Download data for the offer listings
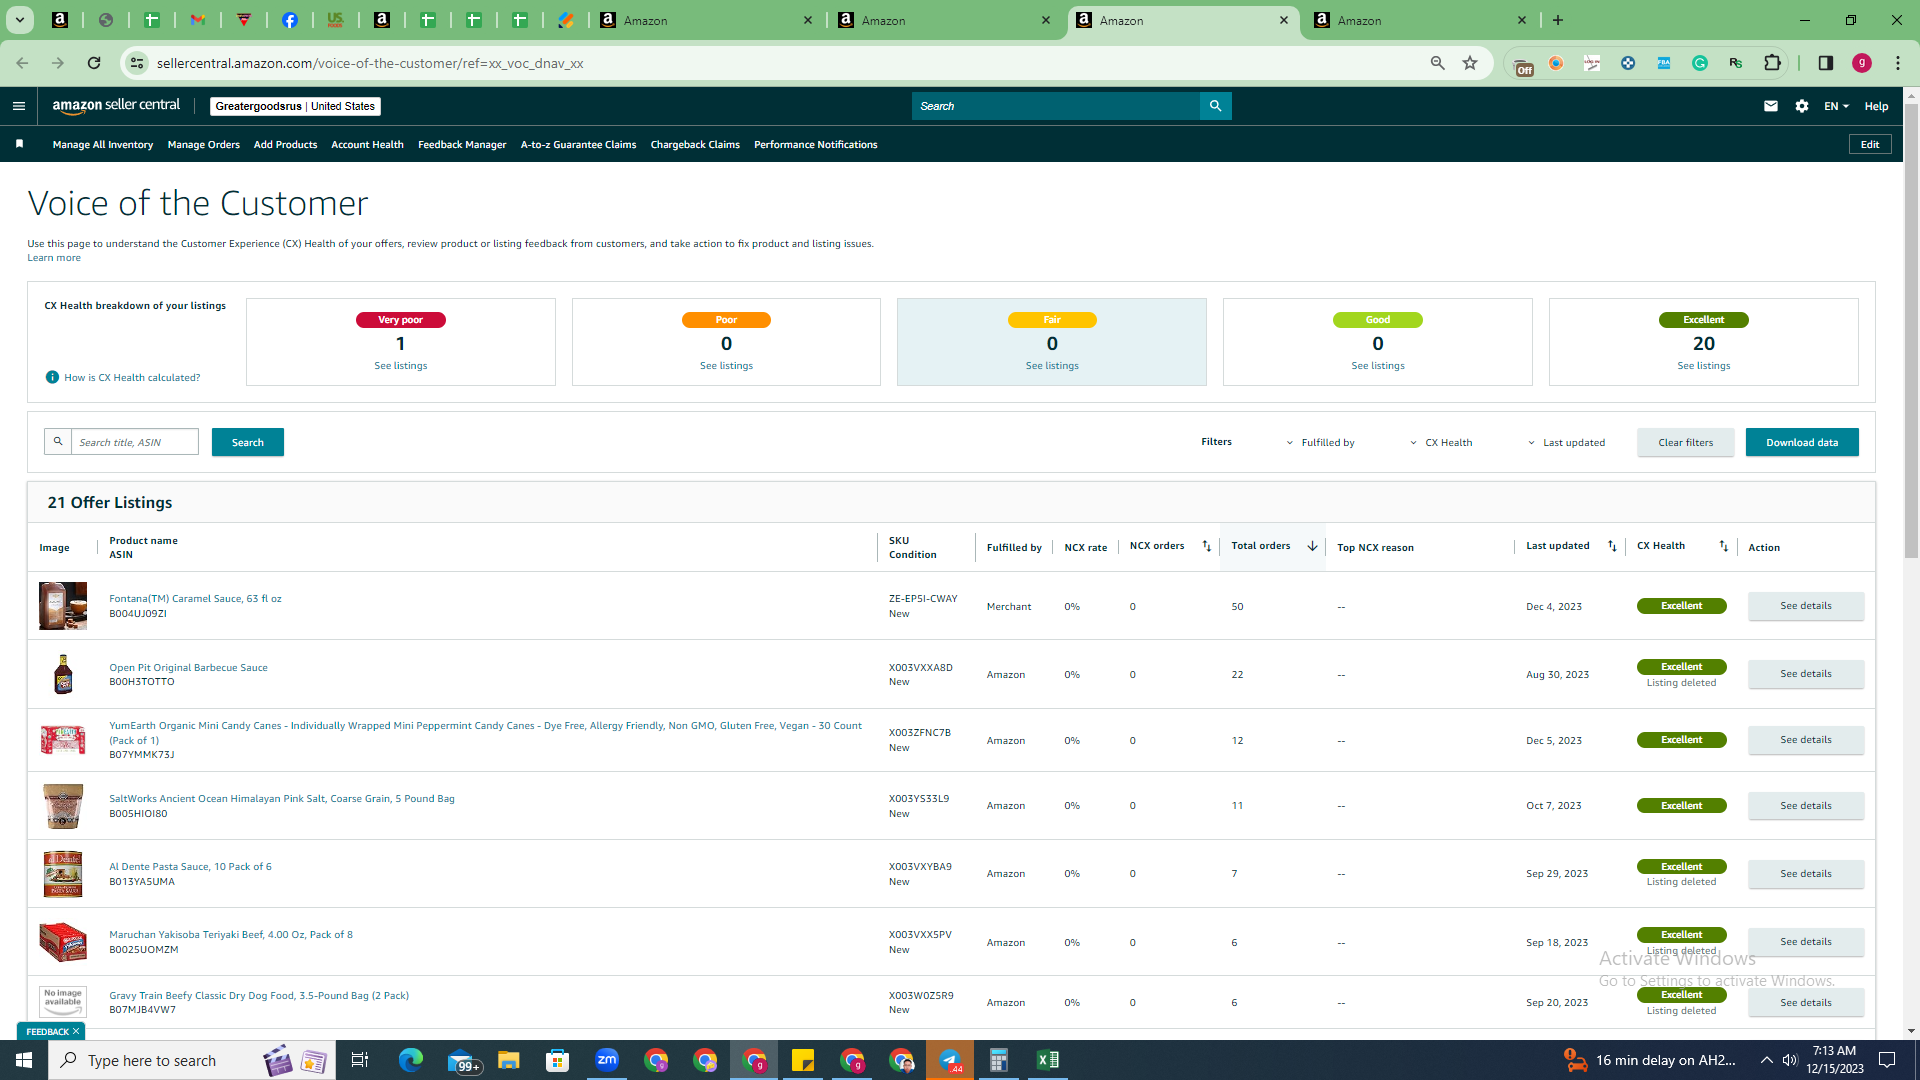The height and width of the screenshot is (1080, 1920). click(1802, 442)
